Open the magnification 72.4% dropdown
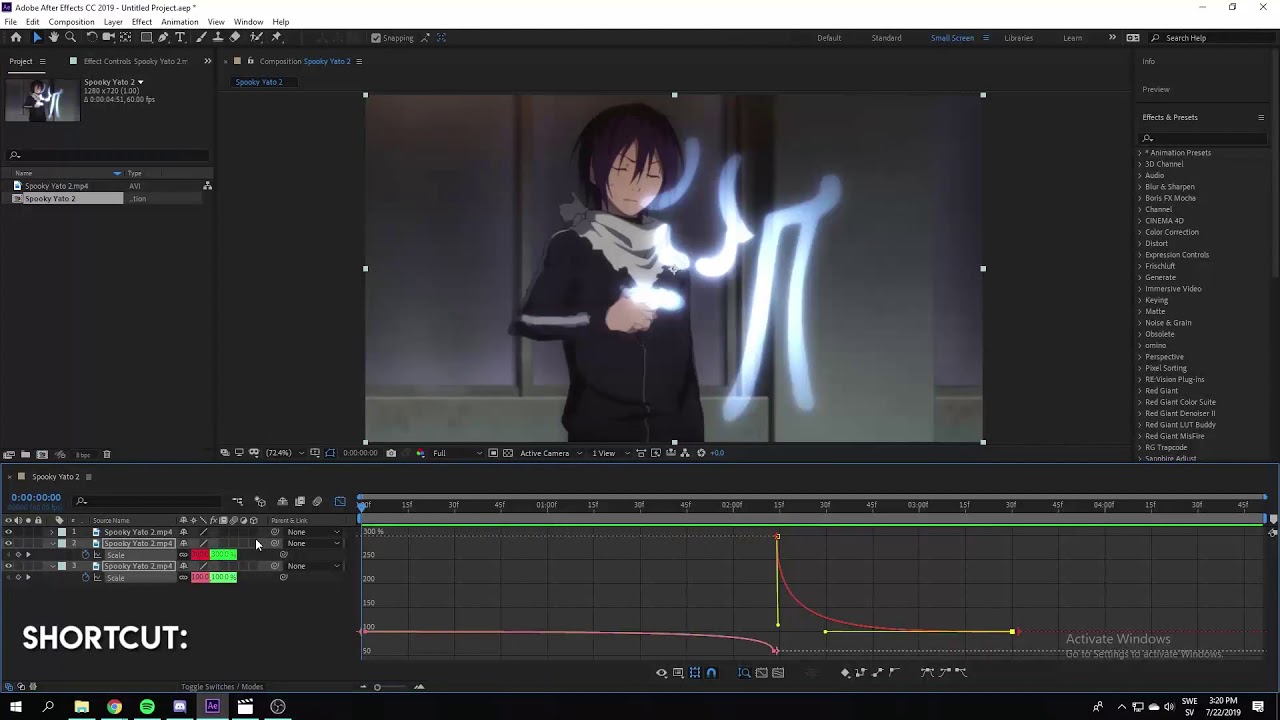 (283, 453)
